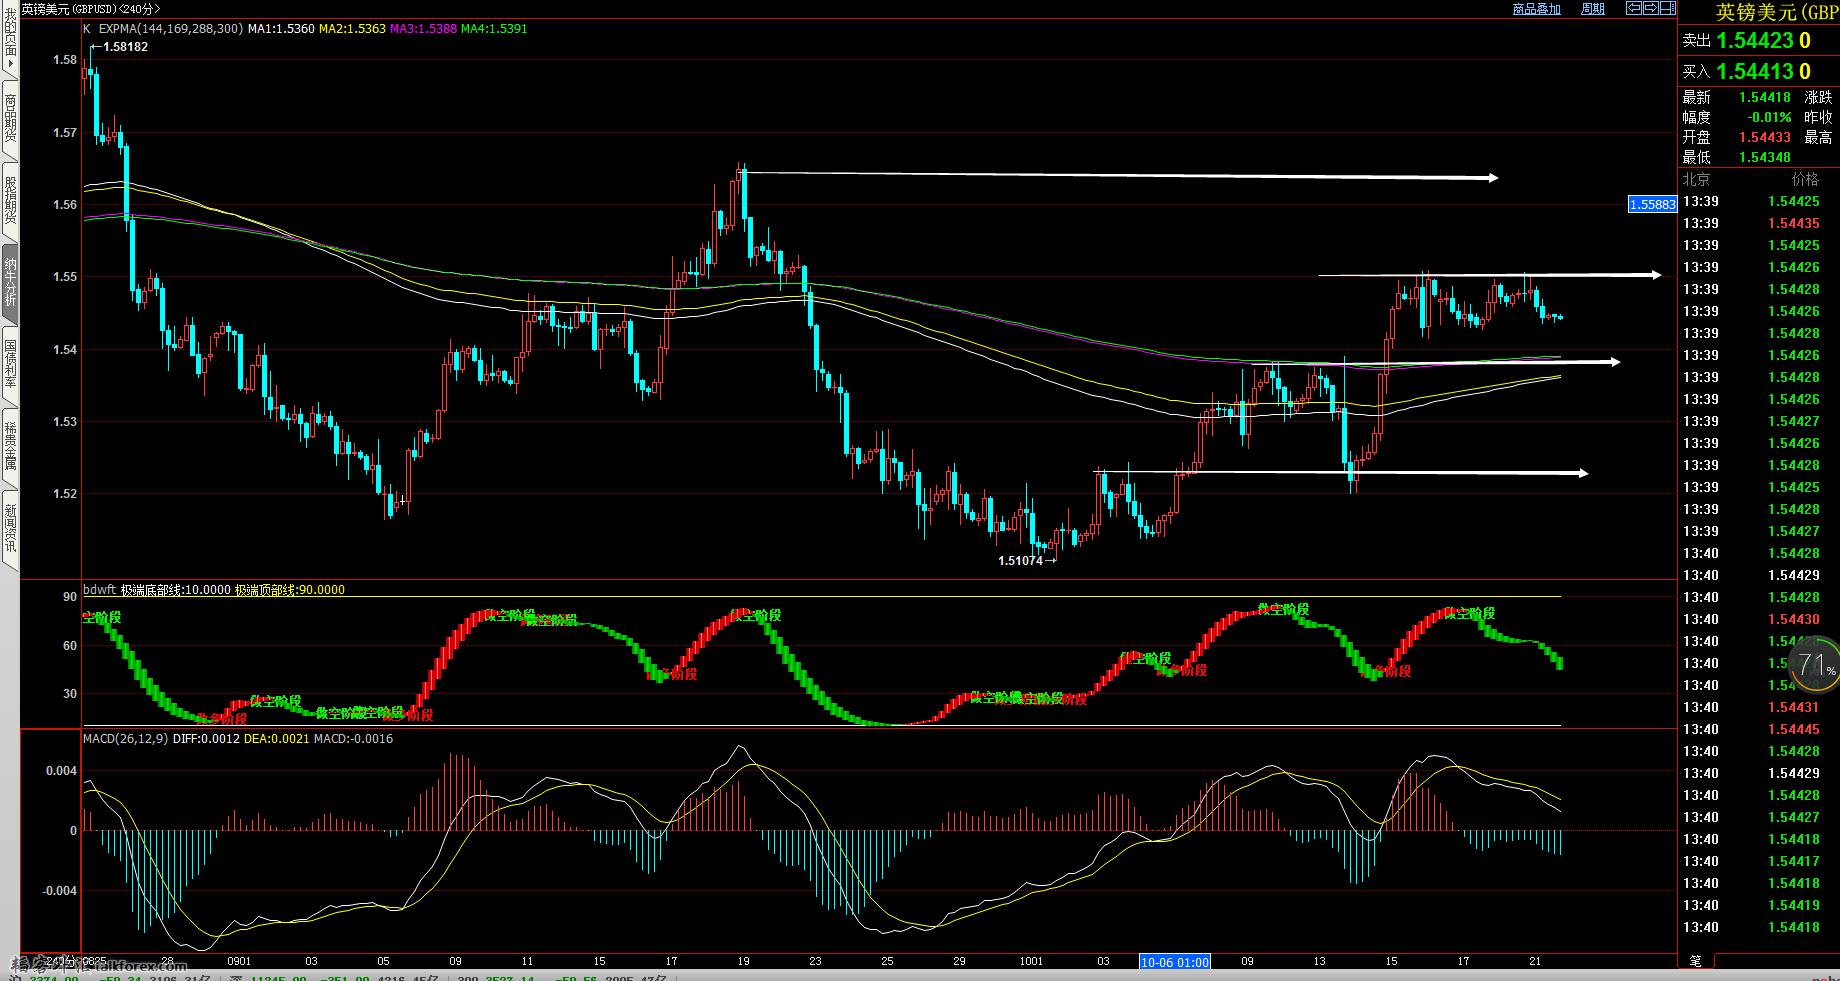Click the MA2:1.5363 value label

(x=352, y=29)
